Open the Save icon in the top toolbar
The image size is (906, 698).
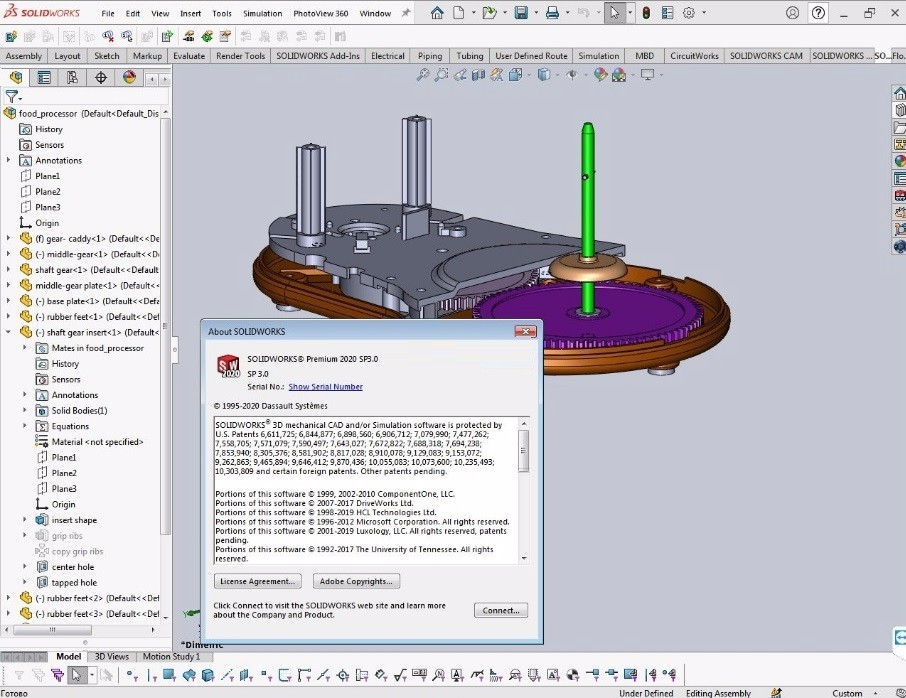(x=522, y=12)
